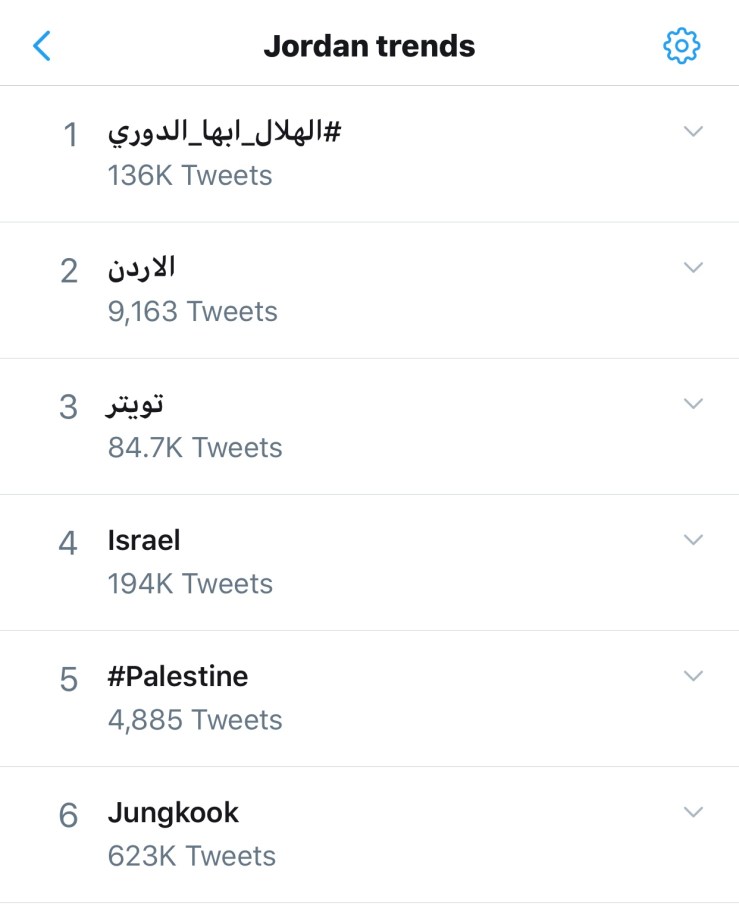The width and height of the screenshot is (739, 909).
Task: Open chevron menu next to #Palestine
Action: (x=693, y=675)
